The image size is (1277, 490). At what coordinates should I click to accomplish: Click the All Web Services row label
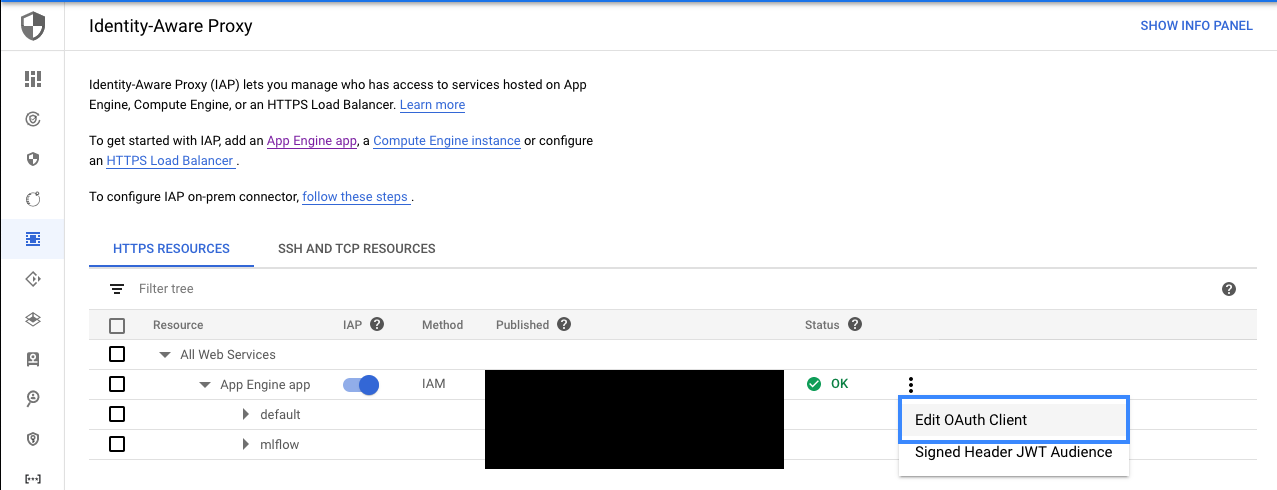pos(228,355)
